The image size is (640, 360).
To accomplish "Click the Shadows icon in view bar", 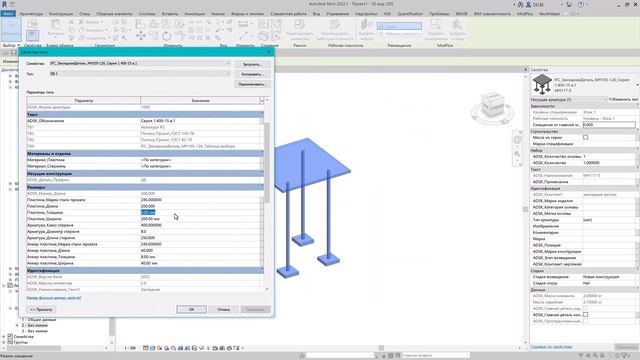I will (x=167, y=348).
